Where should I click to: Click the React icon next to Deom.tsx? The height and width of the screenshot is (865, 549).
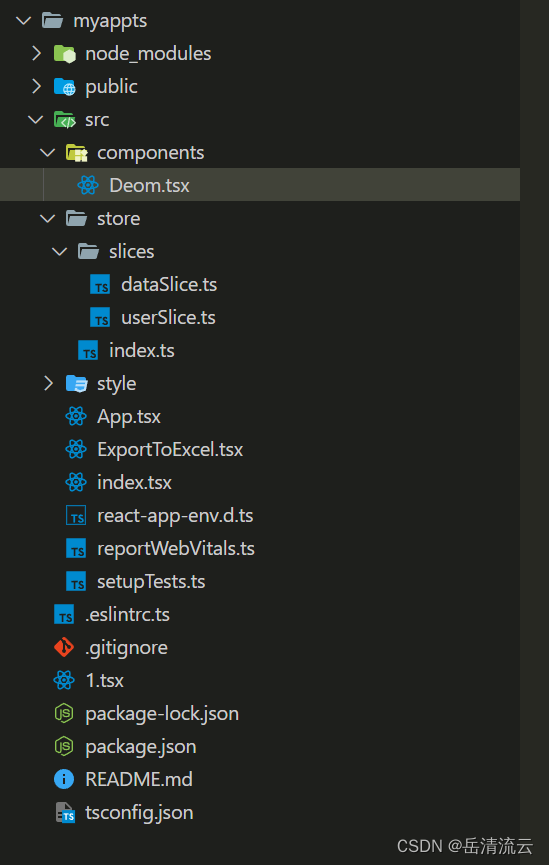click(88, 185)
